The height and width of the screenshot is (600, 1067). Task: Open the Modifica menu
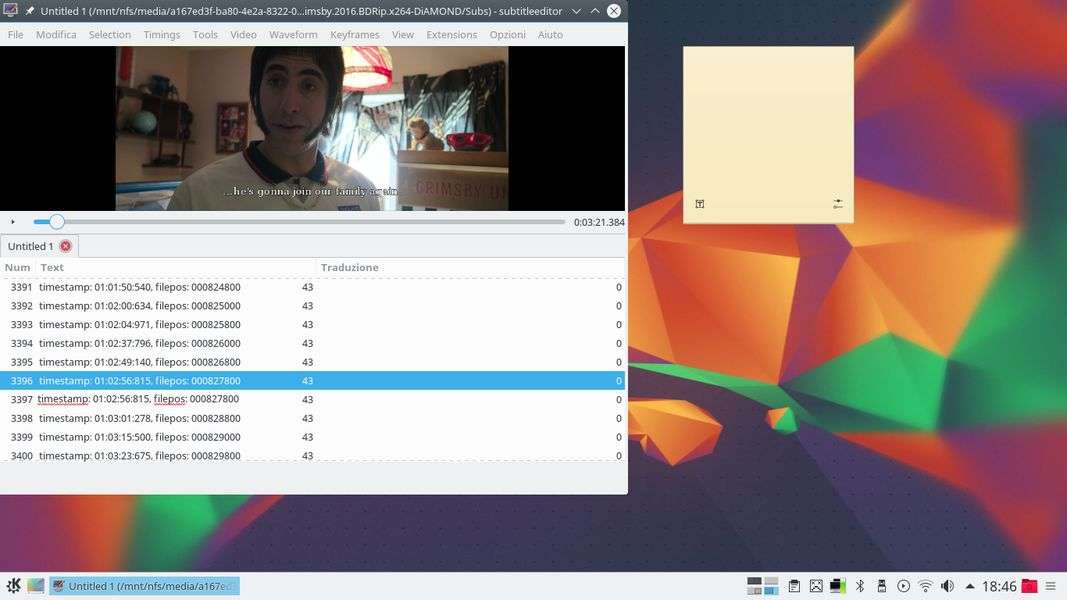56,35
